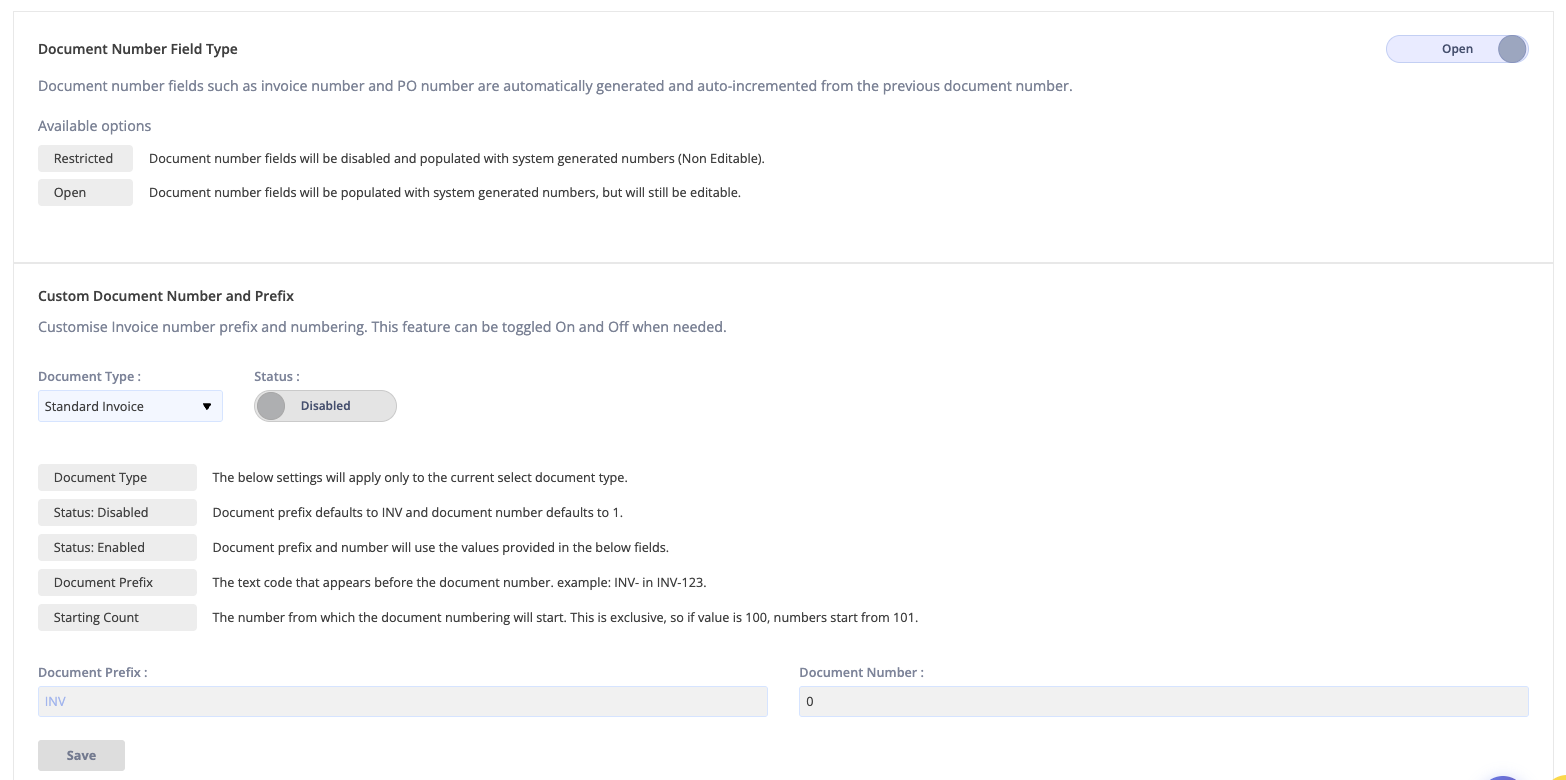This screenshot has width=1566, height=780.
Task: Toggle the Document Number Field Type Open switch
Action: [x=1456, y=49]
